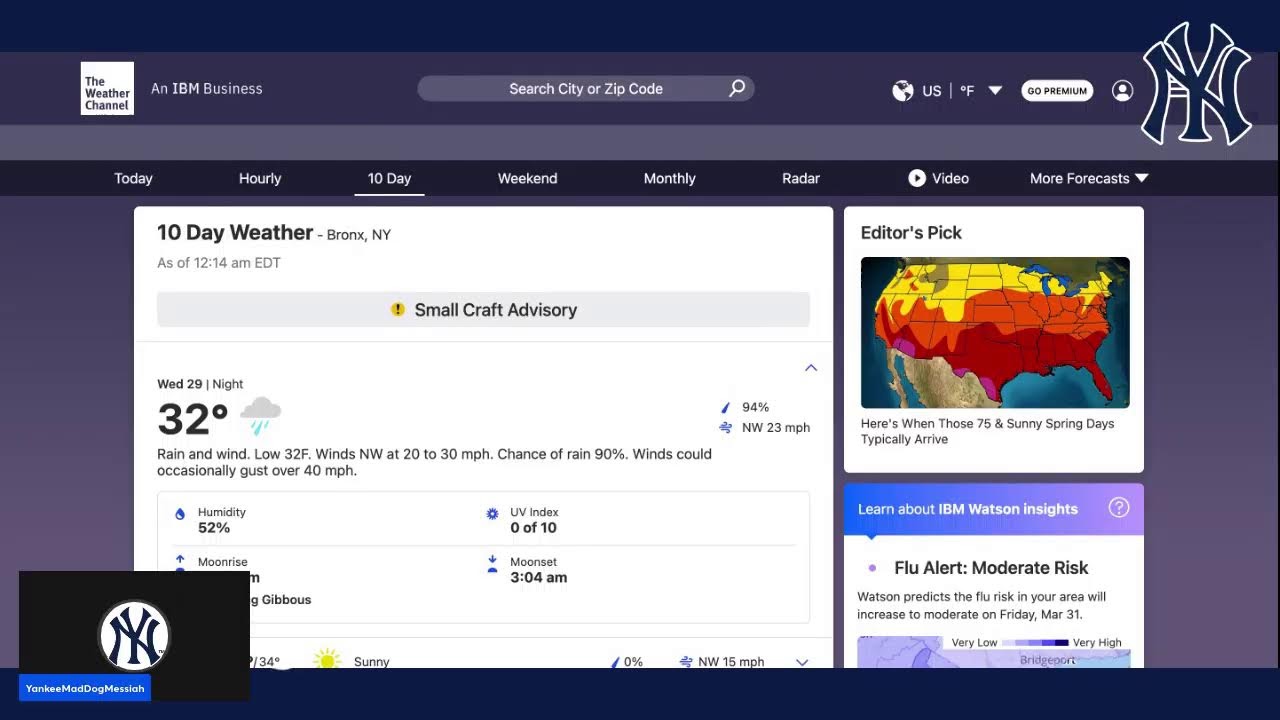Screen dimensions: 1280x720
Task: Click the search magnifier icon
Action: coord(737,88)
